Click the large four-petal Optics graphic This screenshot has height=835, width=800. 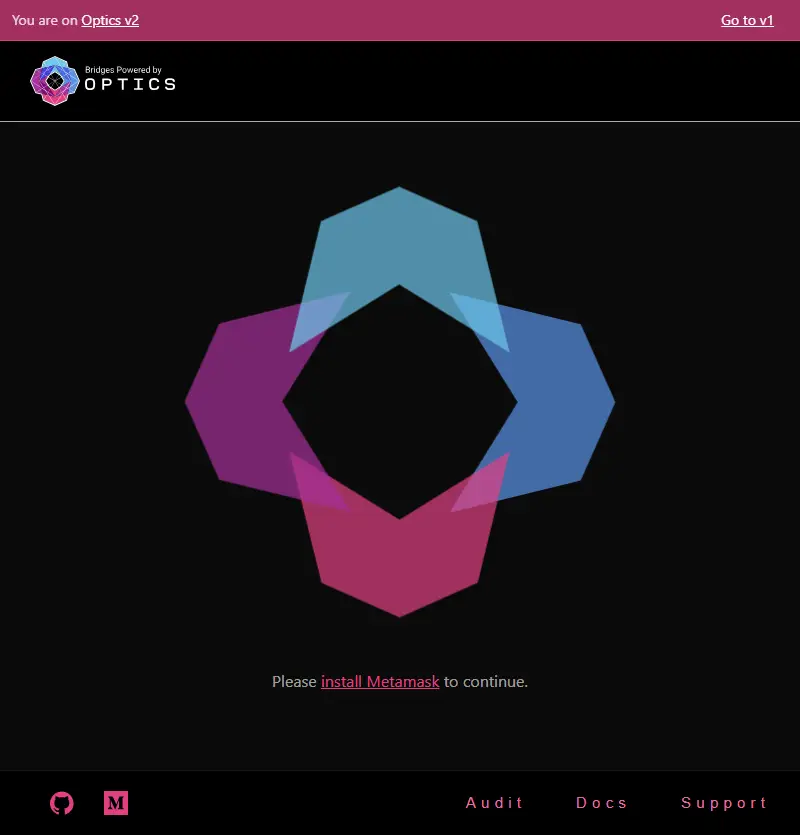(x=399, y=402)
